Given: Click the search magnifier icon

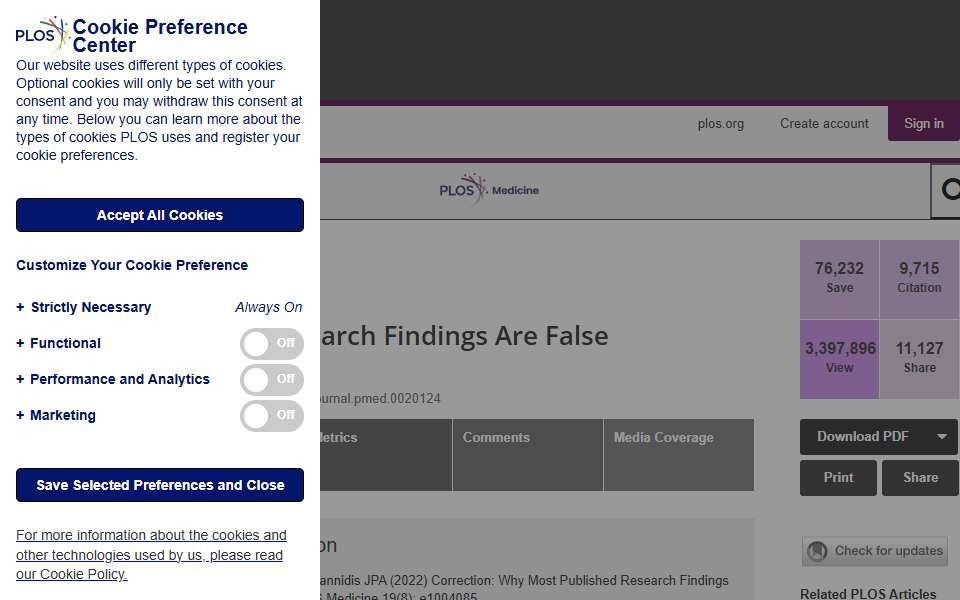Looking at the screenshot, I should (x=950, y=189).
